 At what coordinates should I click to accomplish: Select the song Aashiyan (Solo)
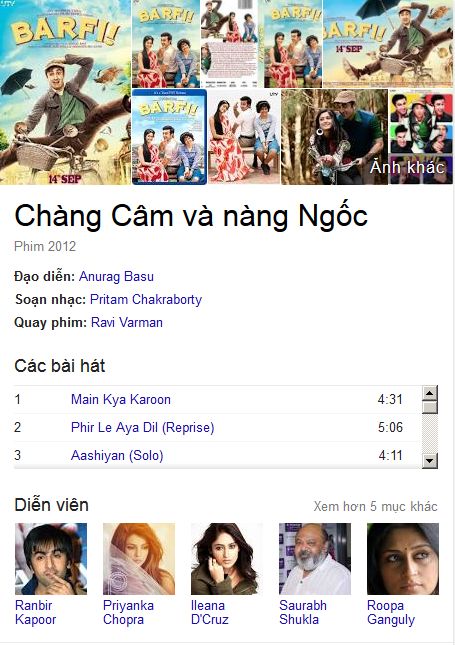(x=117, y=455)
